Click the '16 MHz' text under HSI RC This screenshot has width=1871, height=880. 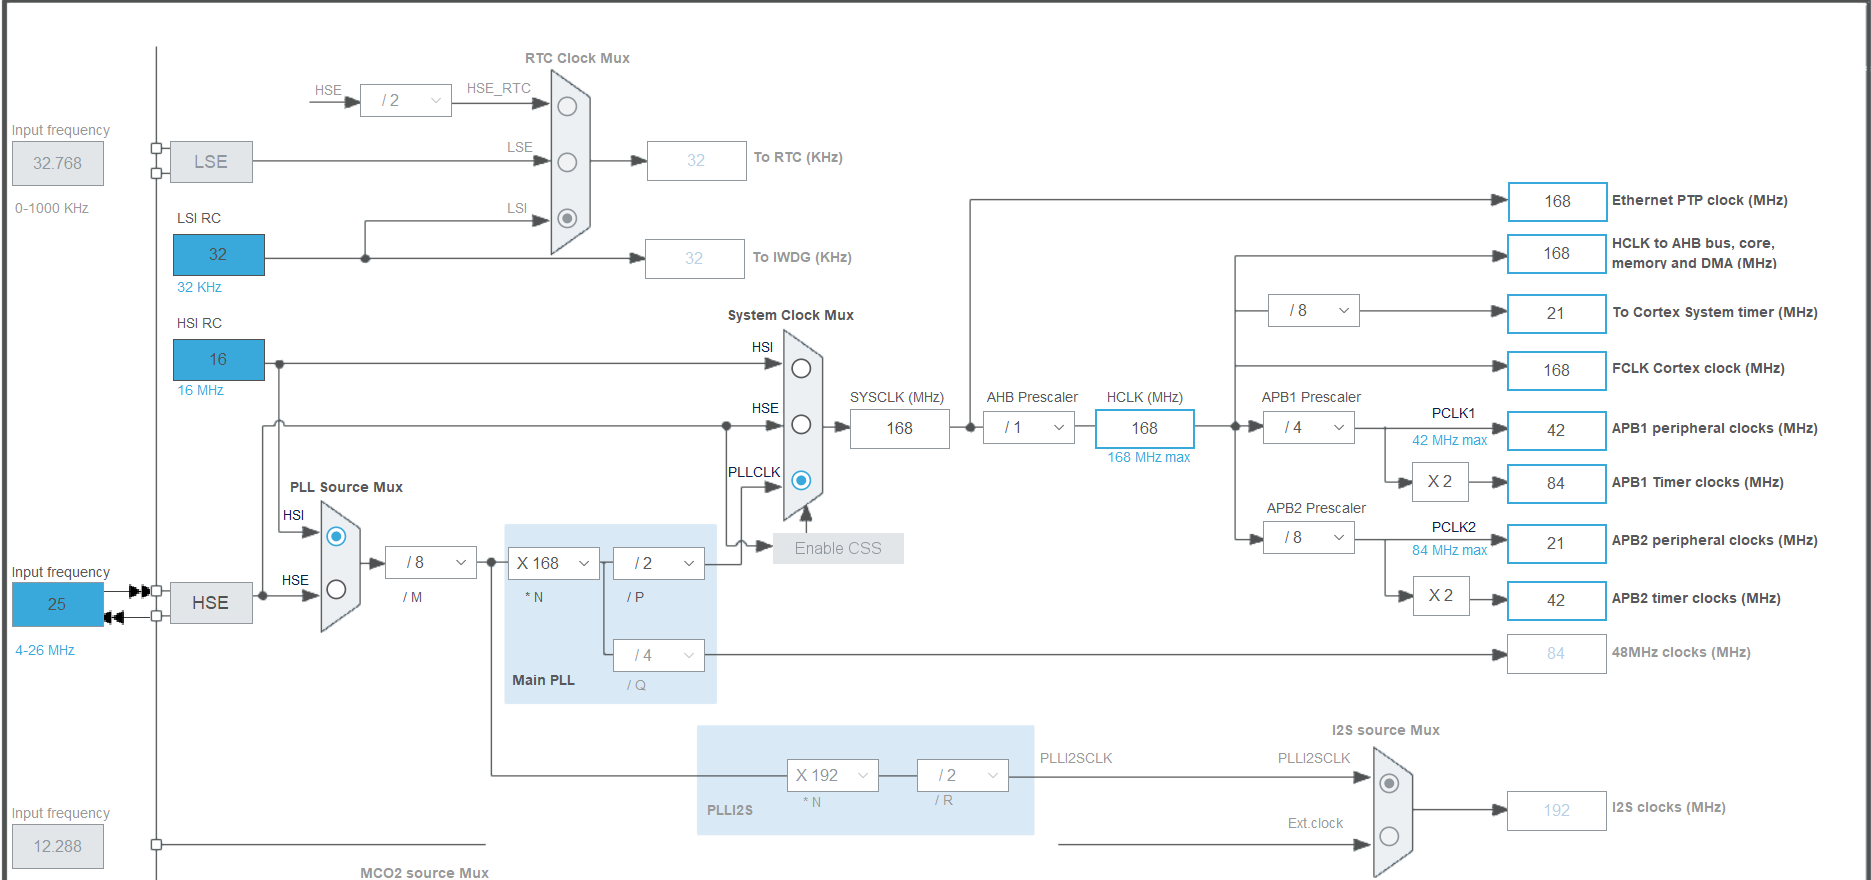pos(201,391)
